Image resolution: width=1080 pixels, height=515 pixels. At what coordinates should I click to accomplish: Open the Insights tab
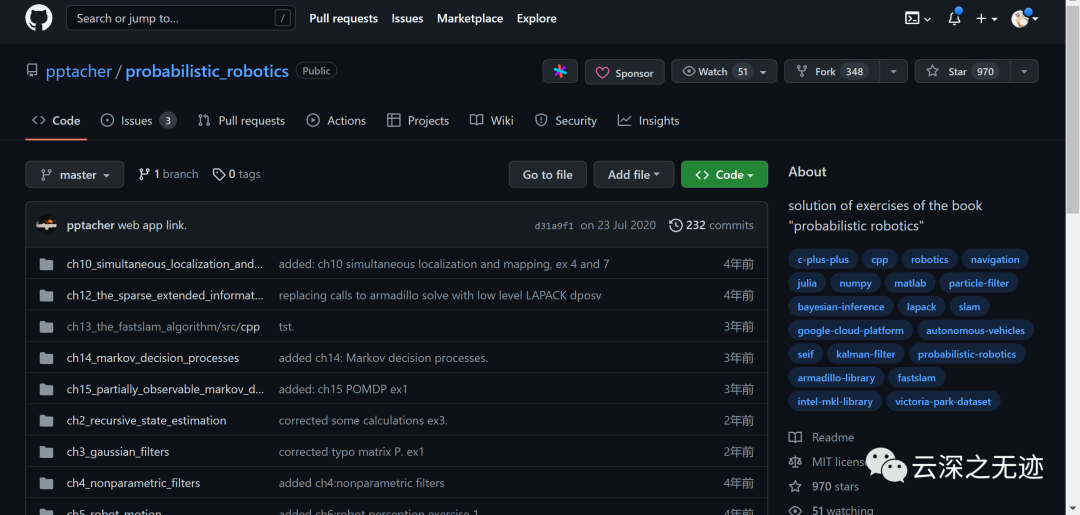click(x=648, y=120)
